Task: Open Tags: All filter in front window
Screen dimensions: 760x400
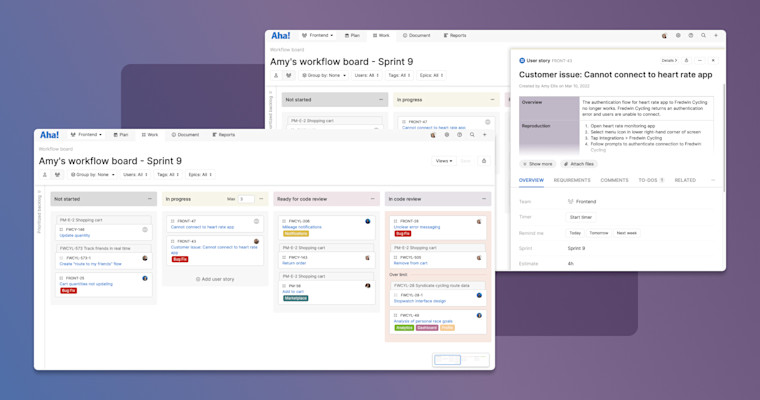Action: 168,175
